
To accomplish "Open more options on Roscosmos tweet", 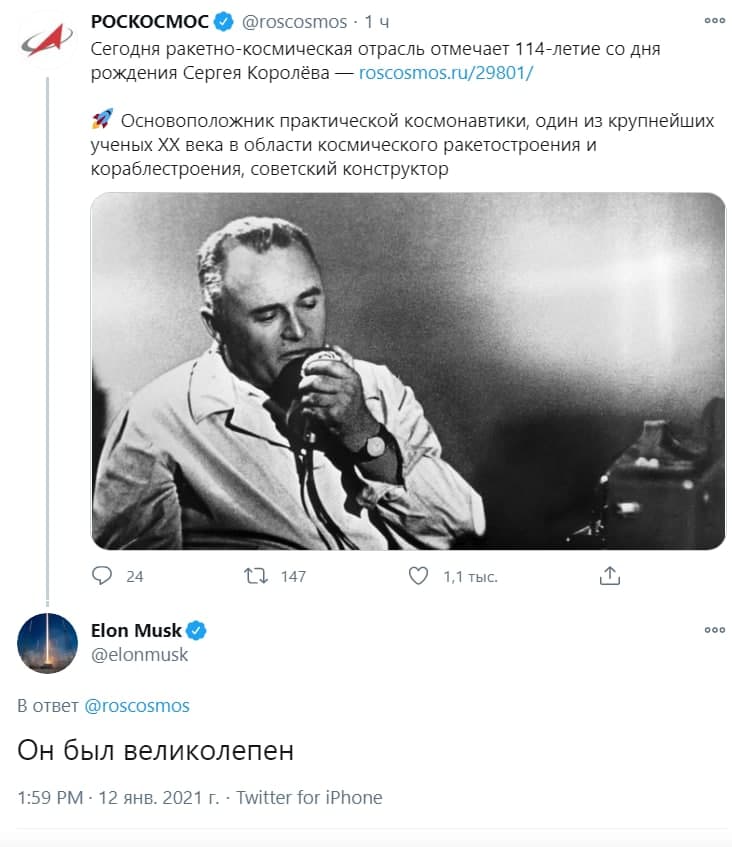I will pos(714,21).
